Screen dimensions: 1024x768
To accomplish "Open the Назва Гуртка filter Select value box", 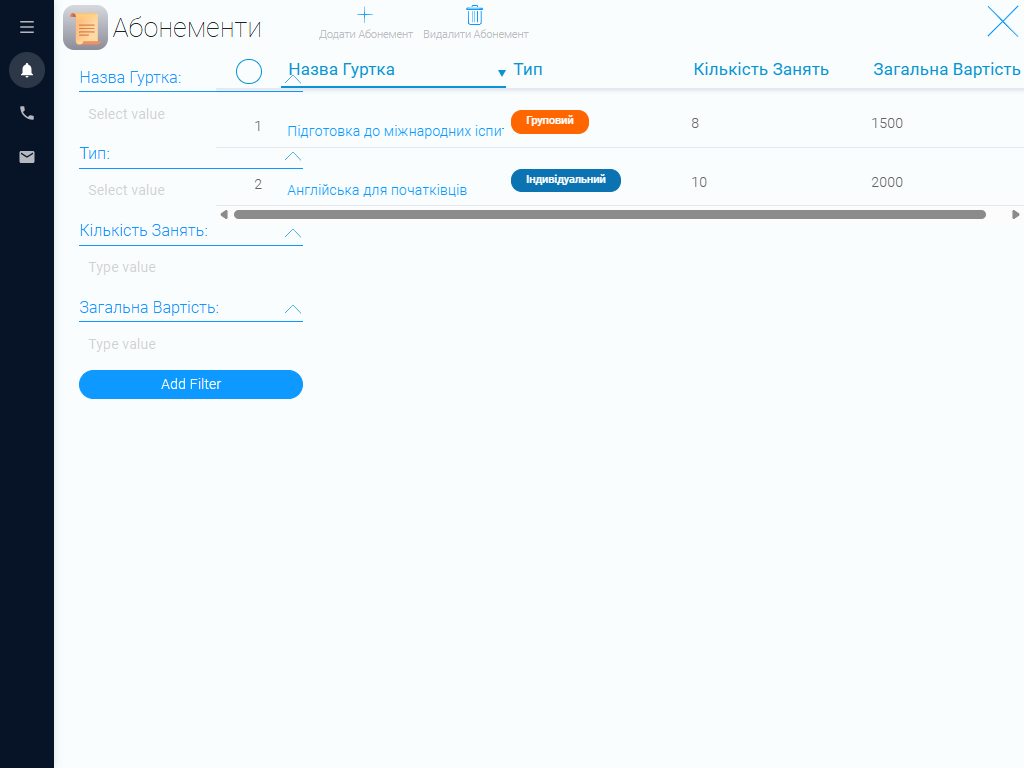I will coord(191,114).
